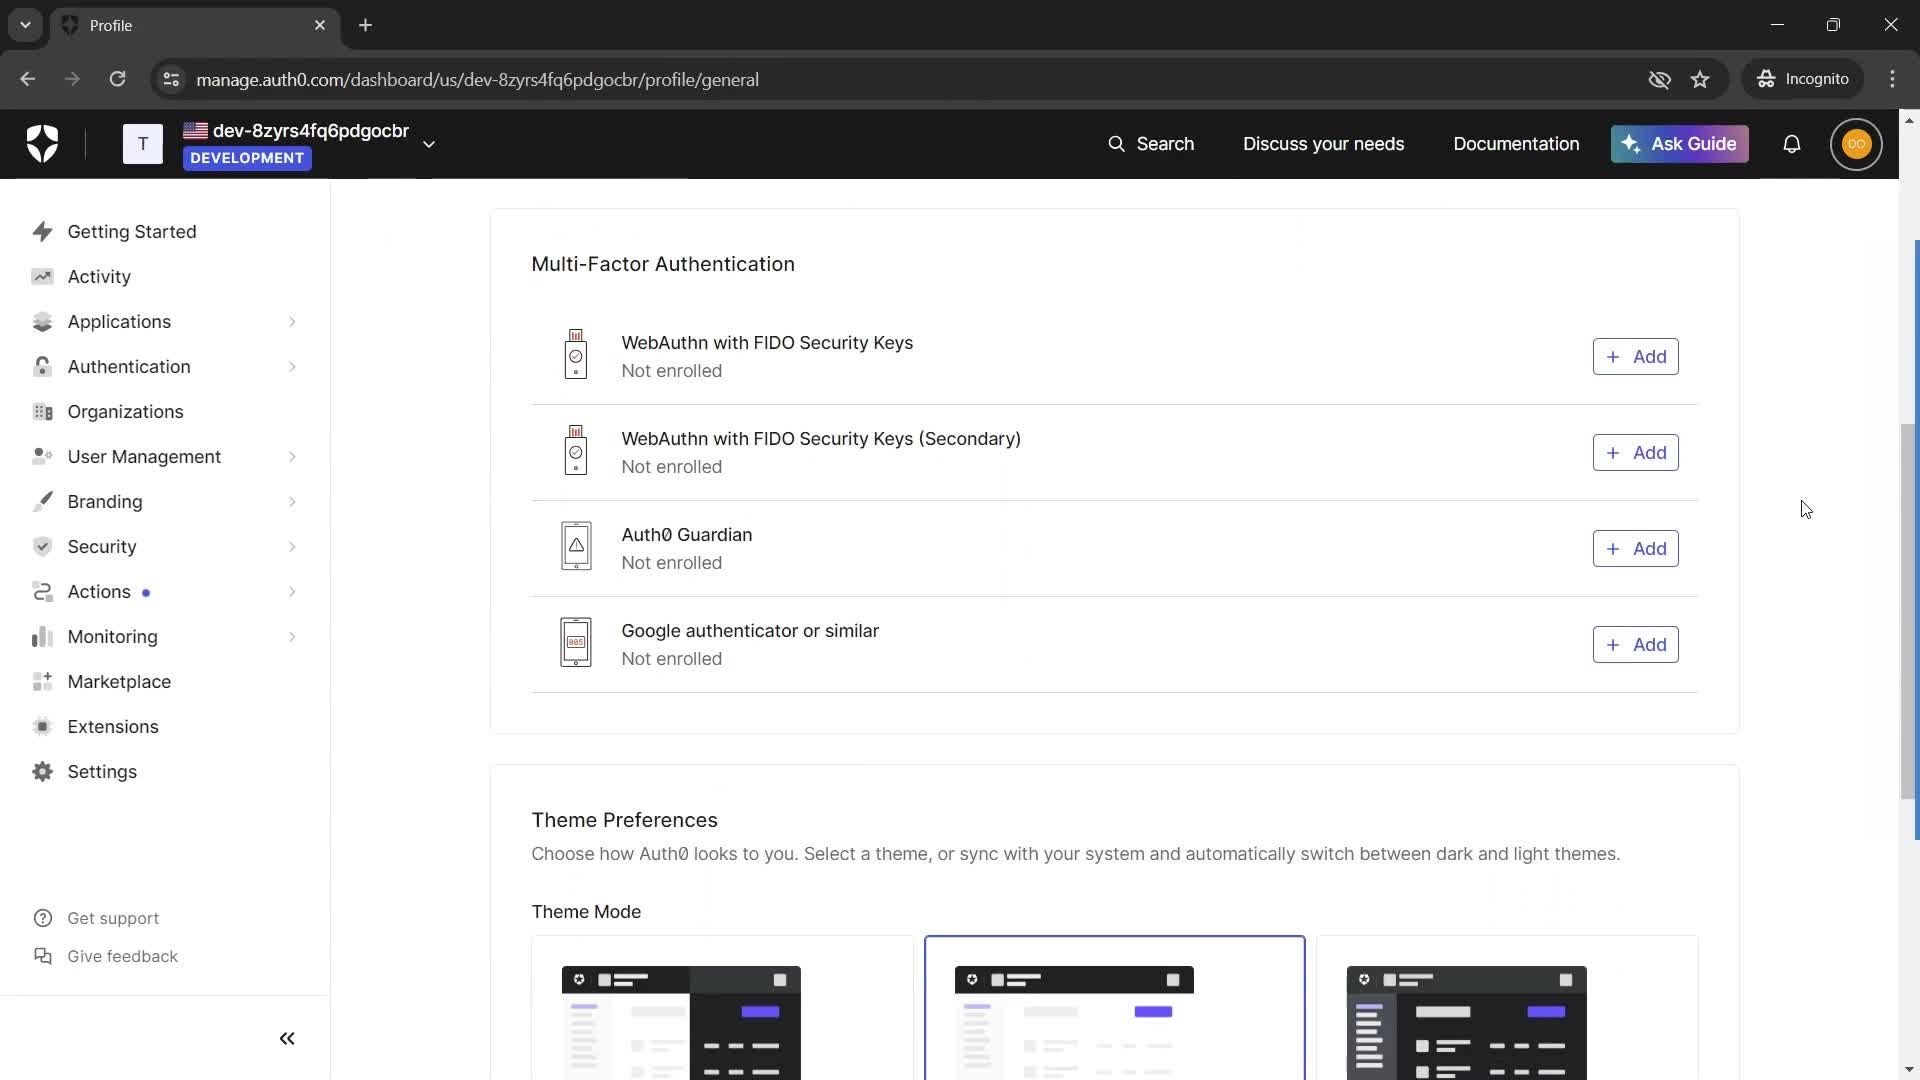Click the Get support help icon

point(43,918)
